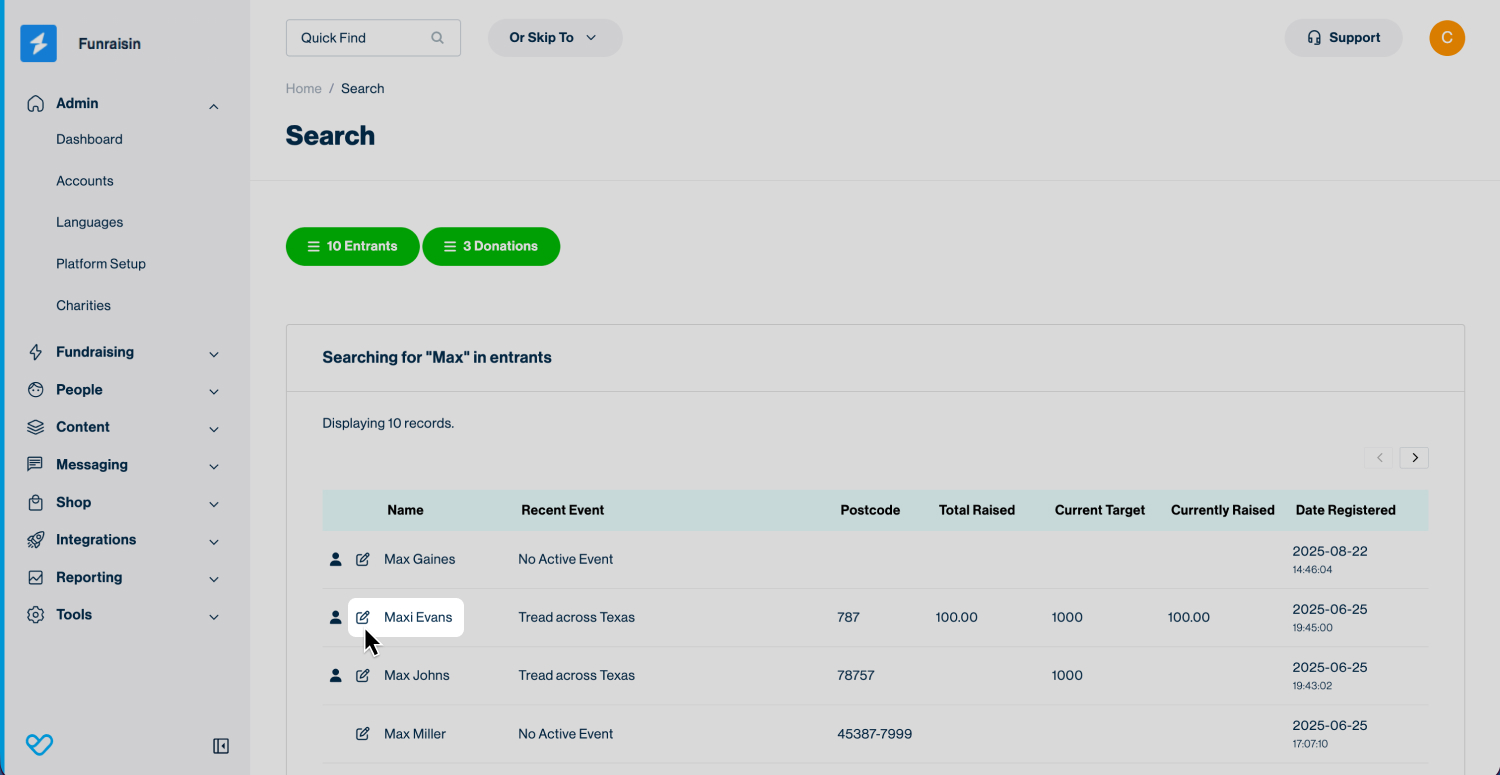Click the search magnifier in Quick Find
Viewport: 1500px width, 775px height.
point(437,38)
